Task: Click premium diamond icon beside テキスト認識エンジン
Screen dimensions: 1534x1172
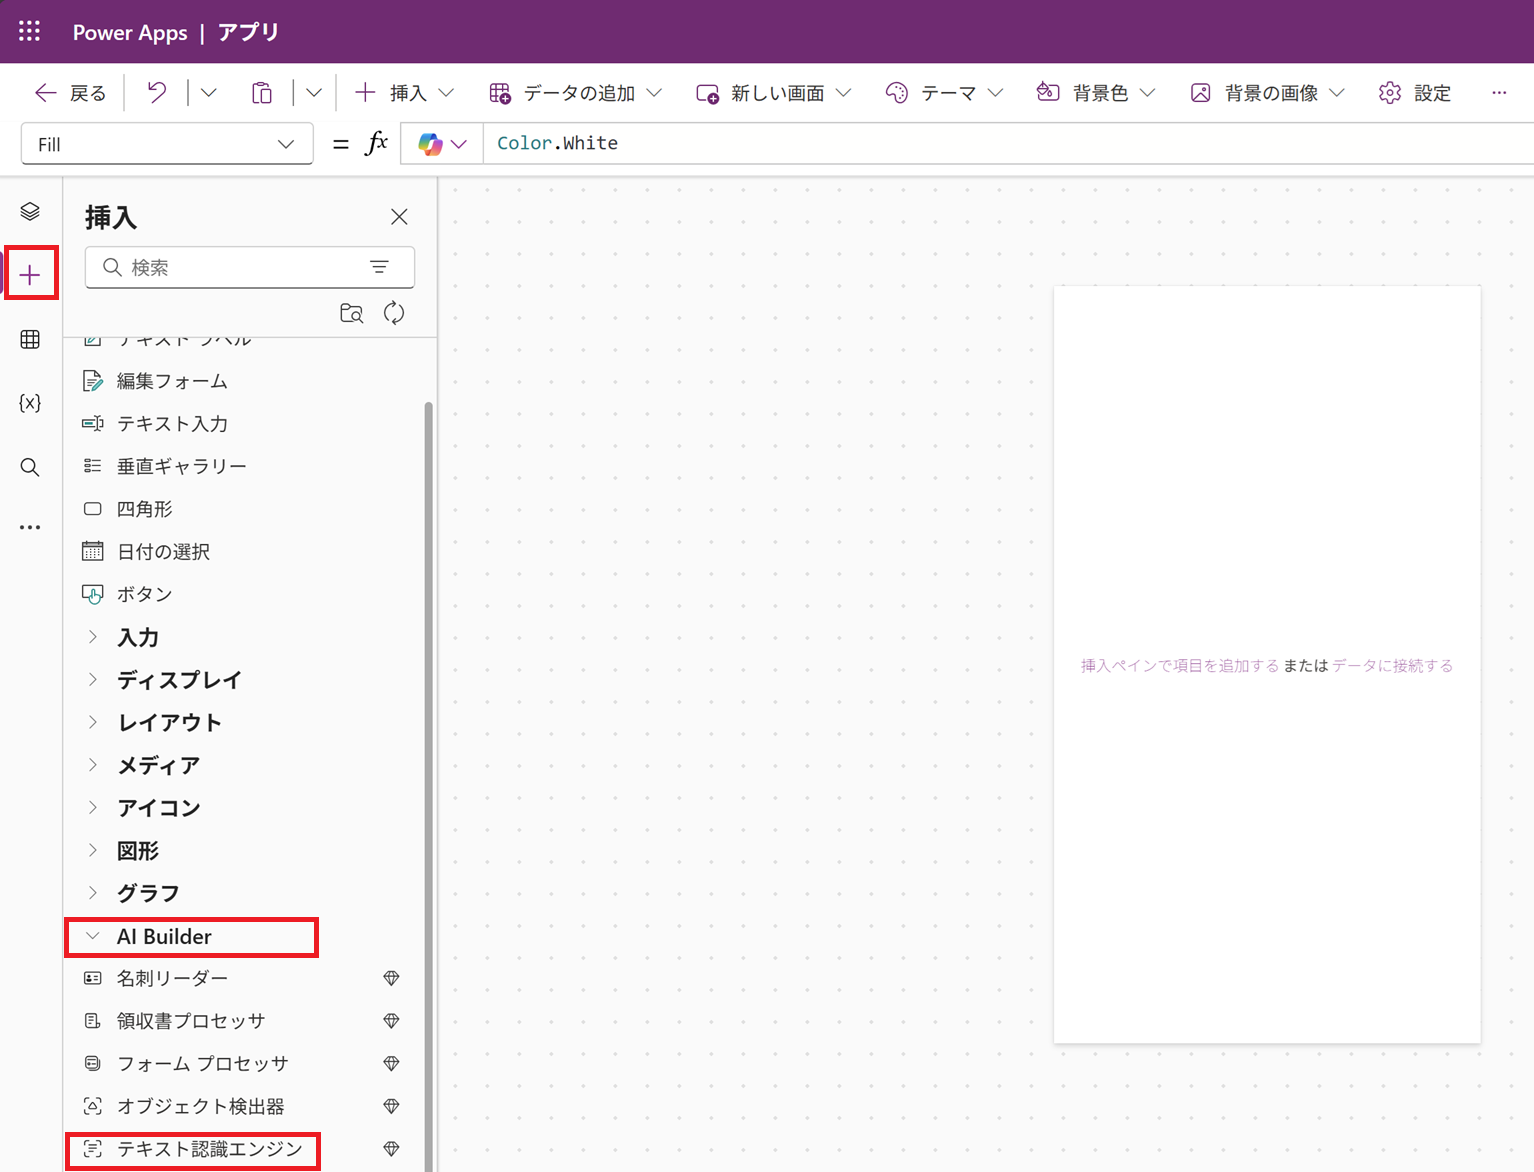Action: click(x=392, y=1149)
